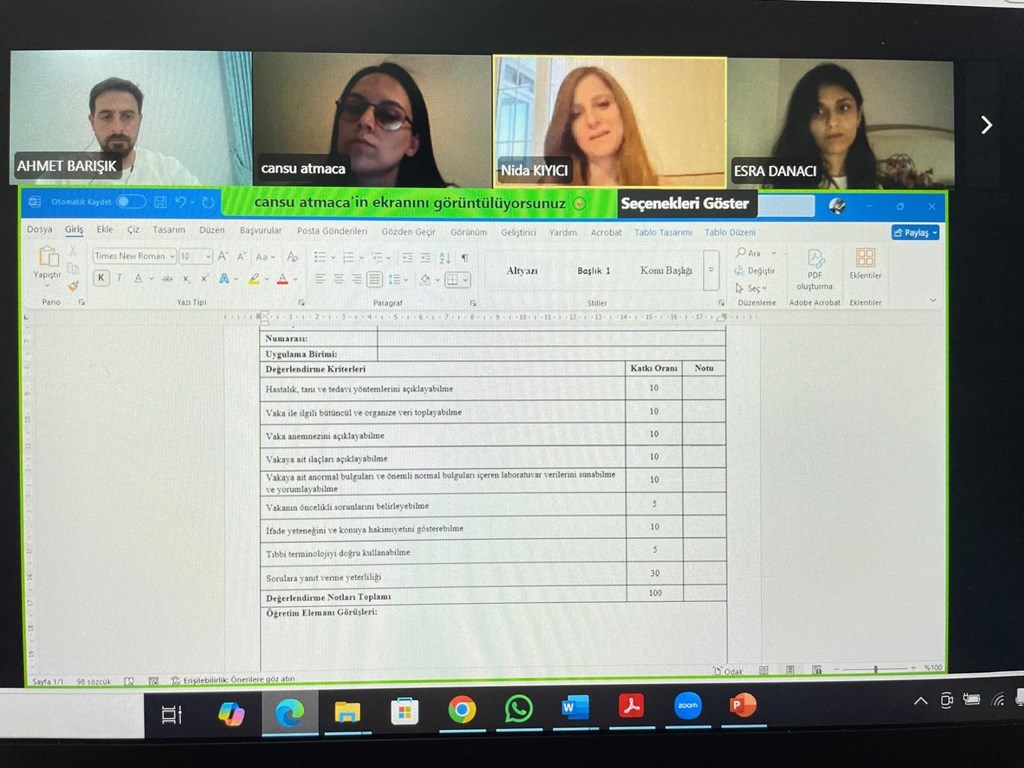1024x768 pixels.
Task: Click the Yapıştır paste icon
Action: [47, 263]
